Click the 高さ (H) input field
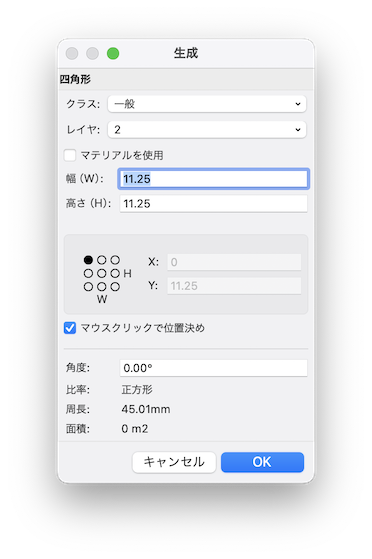 [213, 204]
